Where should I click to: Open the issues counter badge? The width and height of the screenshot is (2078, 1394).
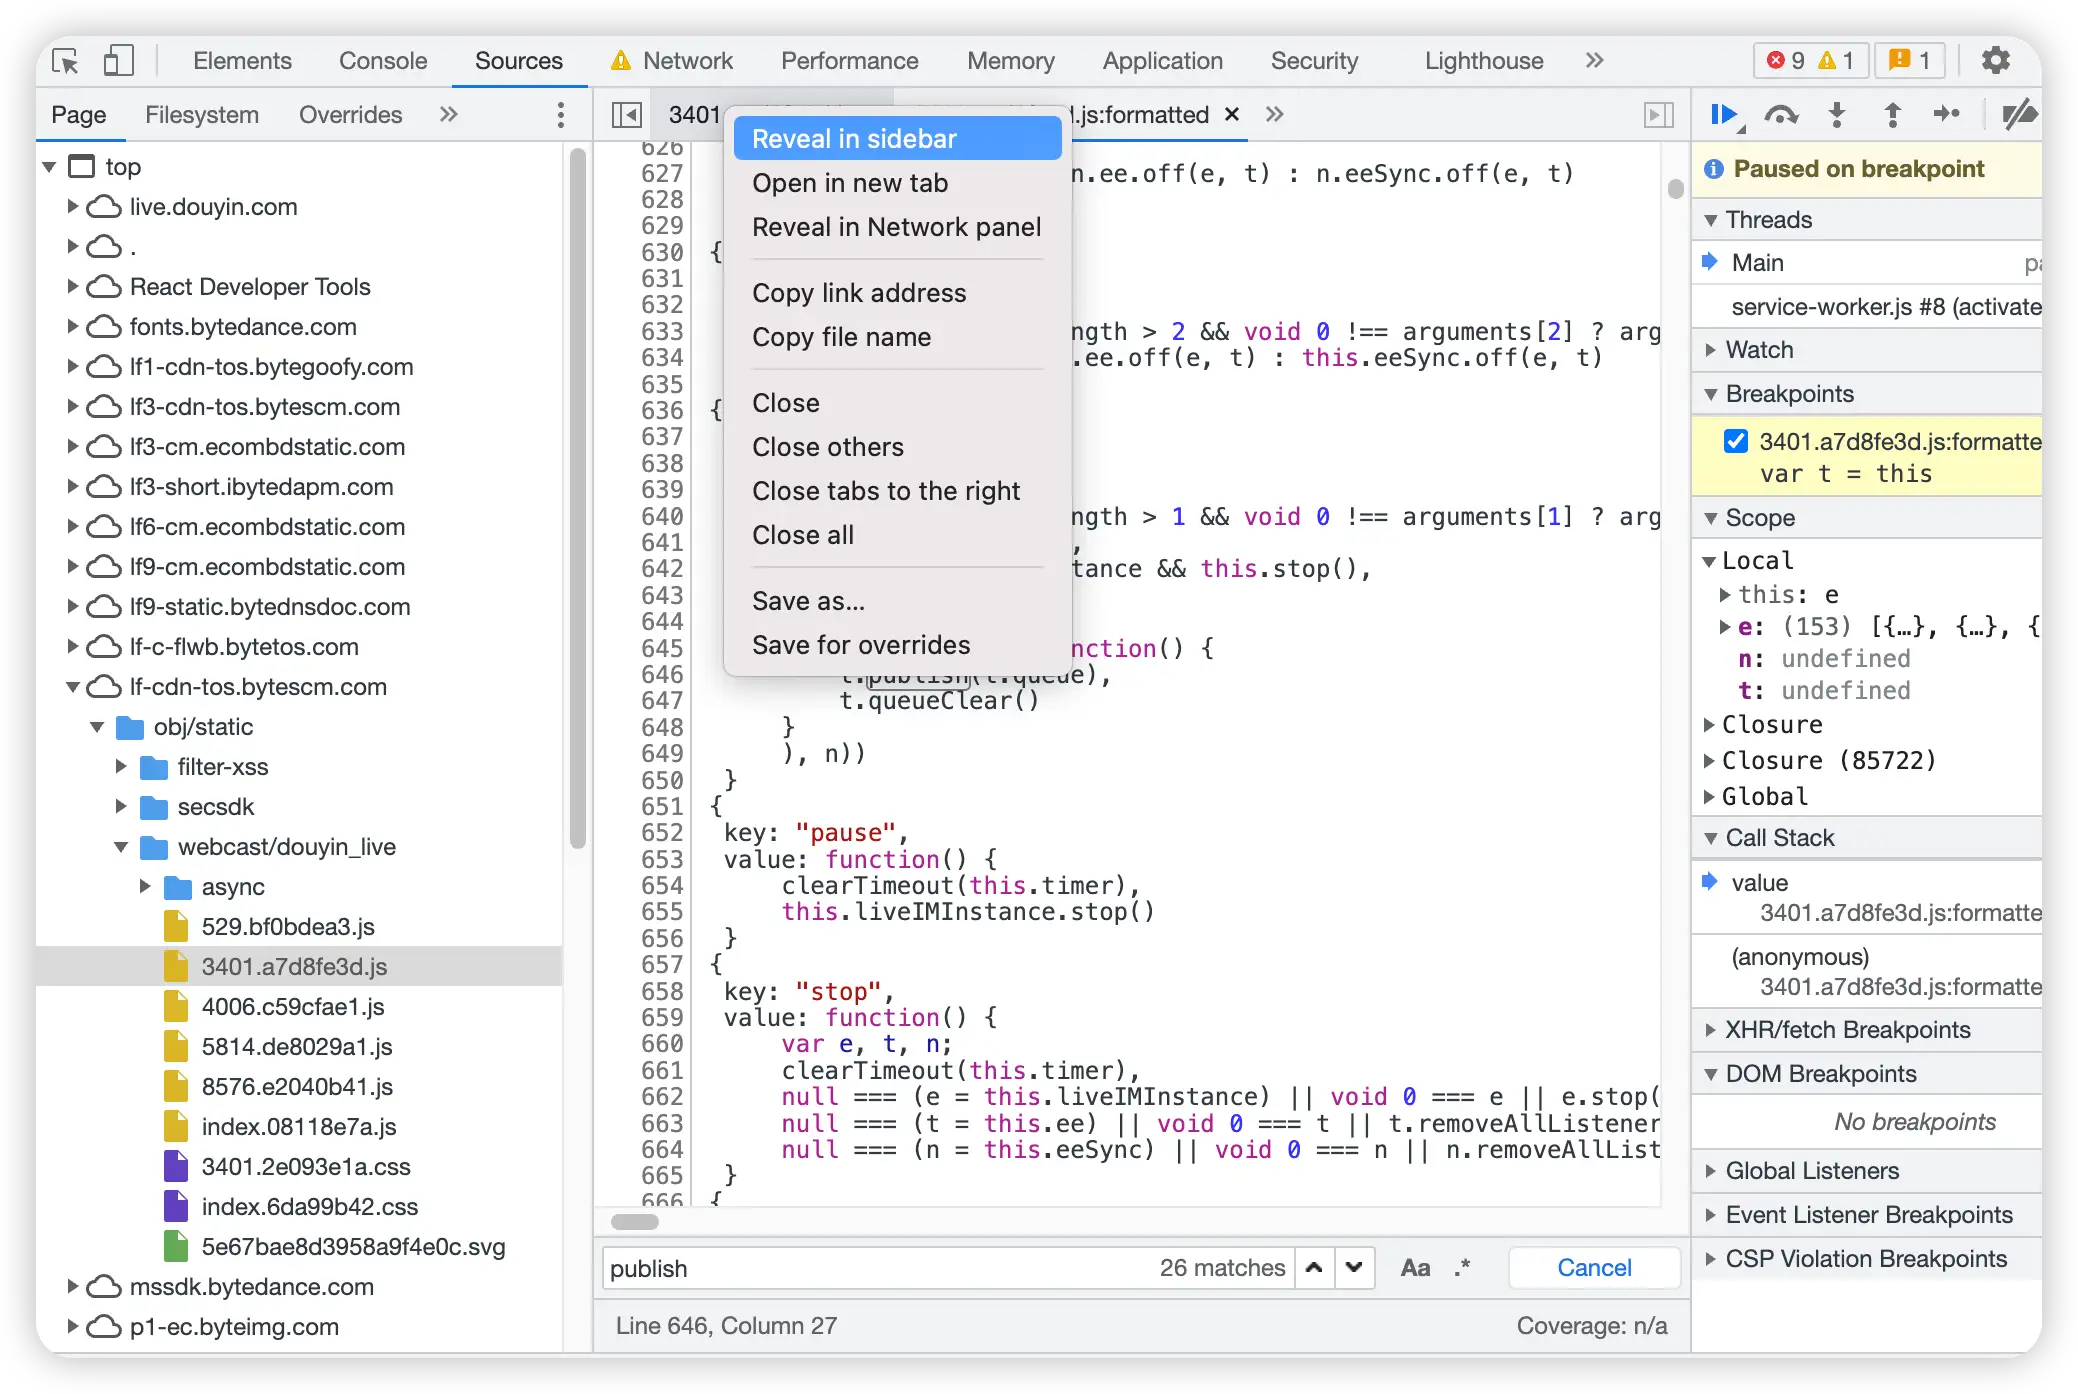[1910, 61]
